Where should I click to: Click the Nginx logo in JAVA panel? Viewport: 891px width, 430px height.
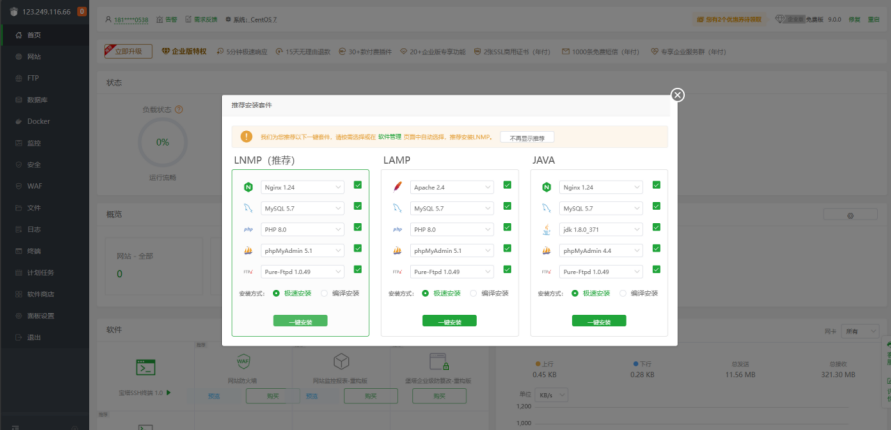tap(546, 187)
